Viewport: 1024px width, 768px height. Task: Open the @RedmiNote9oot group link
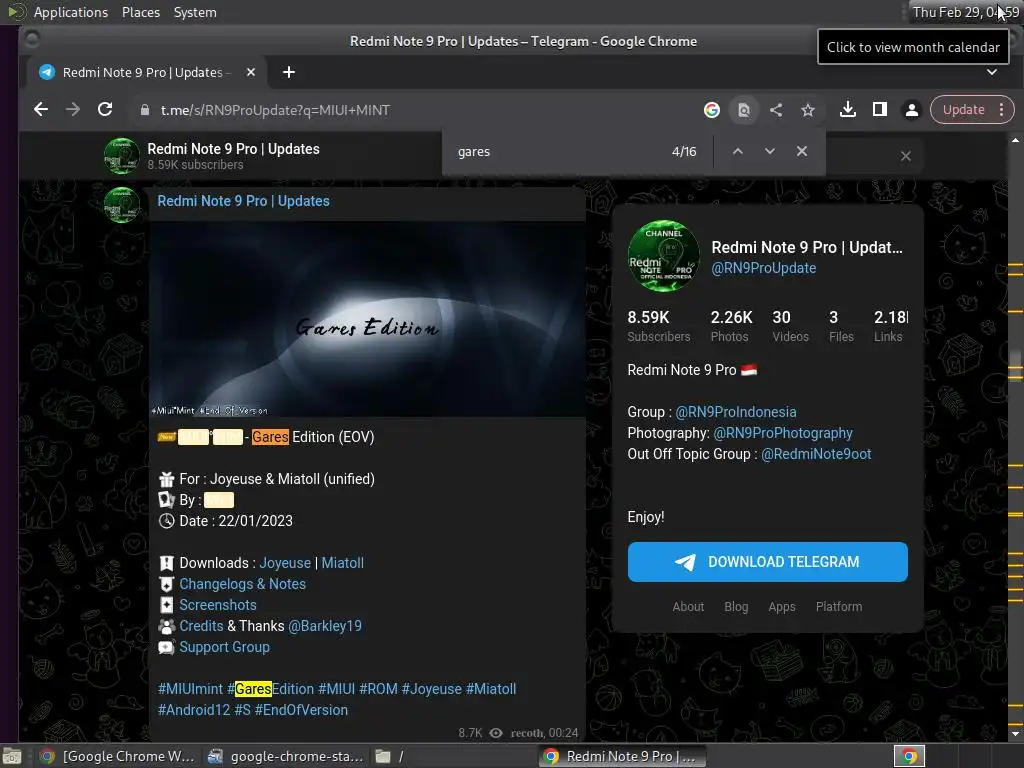point(816,454)
